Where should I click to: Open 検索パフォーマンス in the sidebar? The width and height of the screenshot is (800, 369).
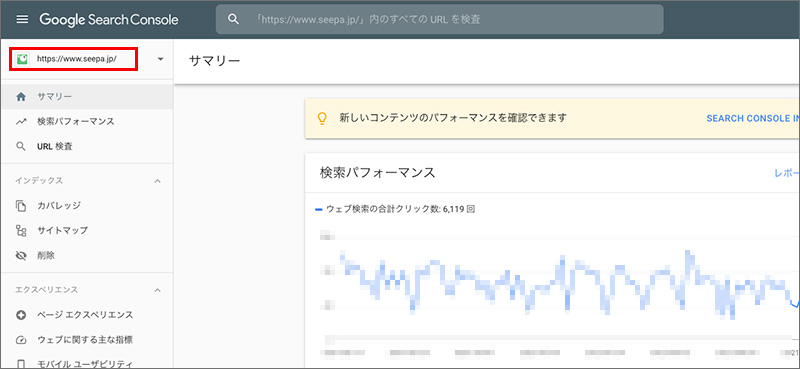pos(87,122)
